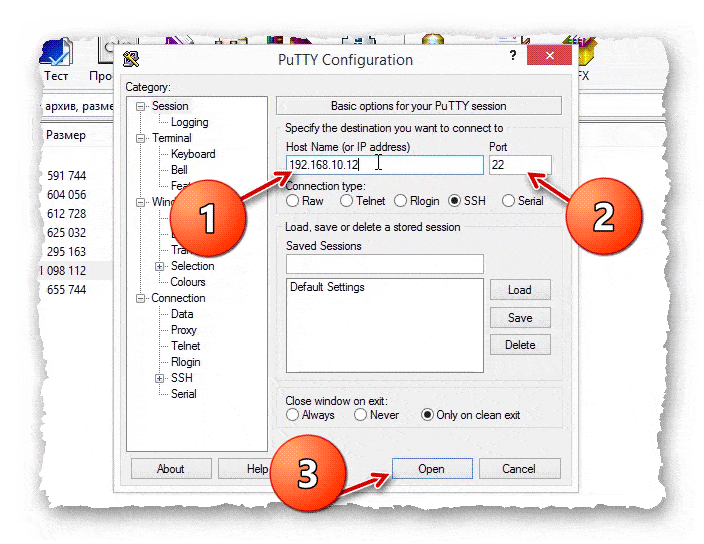Select the 098 112 row in background window
Viewport: 704px width, 544px height.
pos(63,271)
